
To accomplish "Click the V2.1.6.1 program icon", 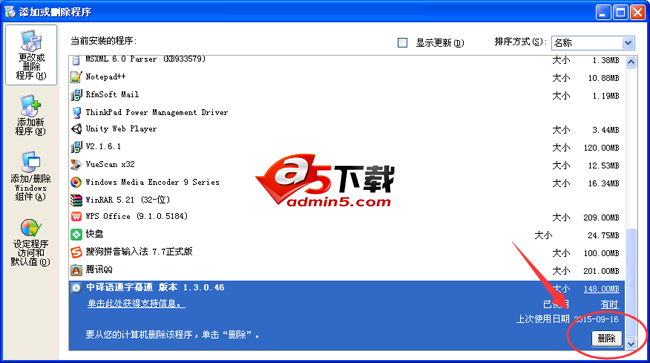I will pyautogui.click(x=76, y=147).
